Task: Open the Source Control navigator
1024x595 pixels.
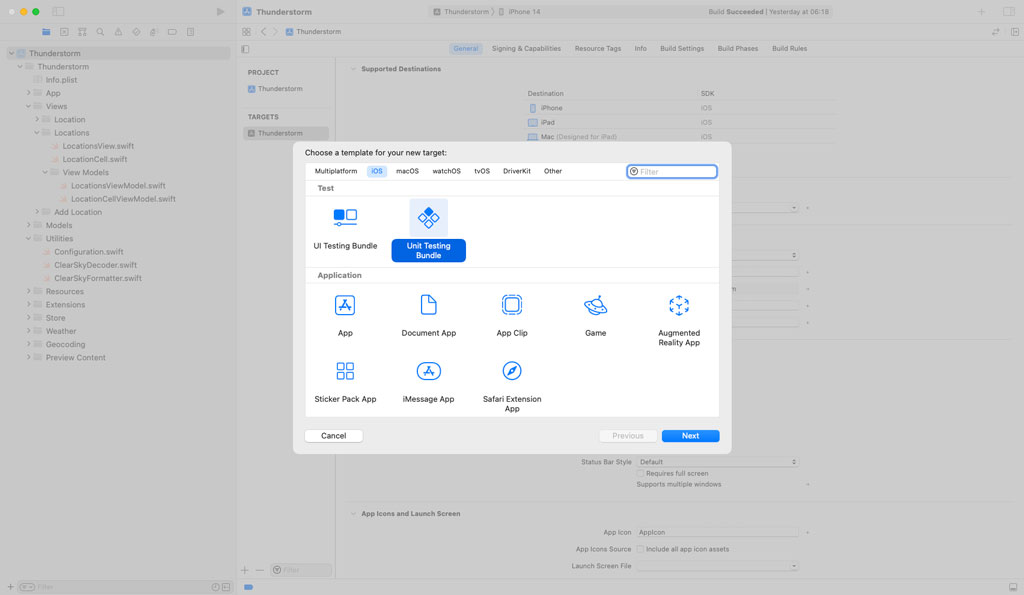Action: click(83, 31)
